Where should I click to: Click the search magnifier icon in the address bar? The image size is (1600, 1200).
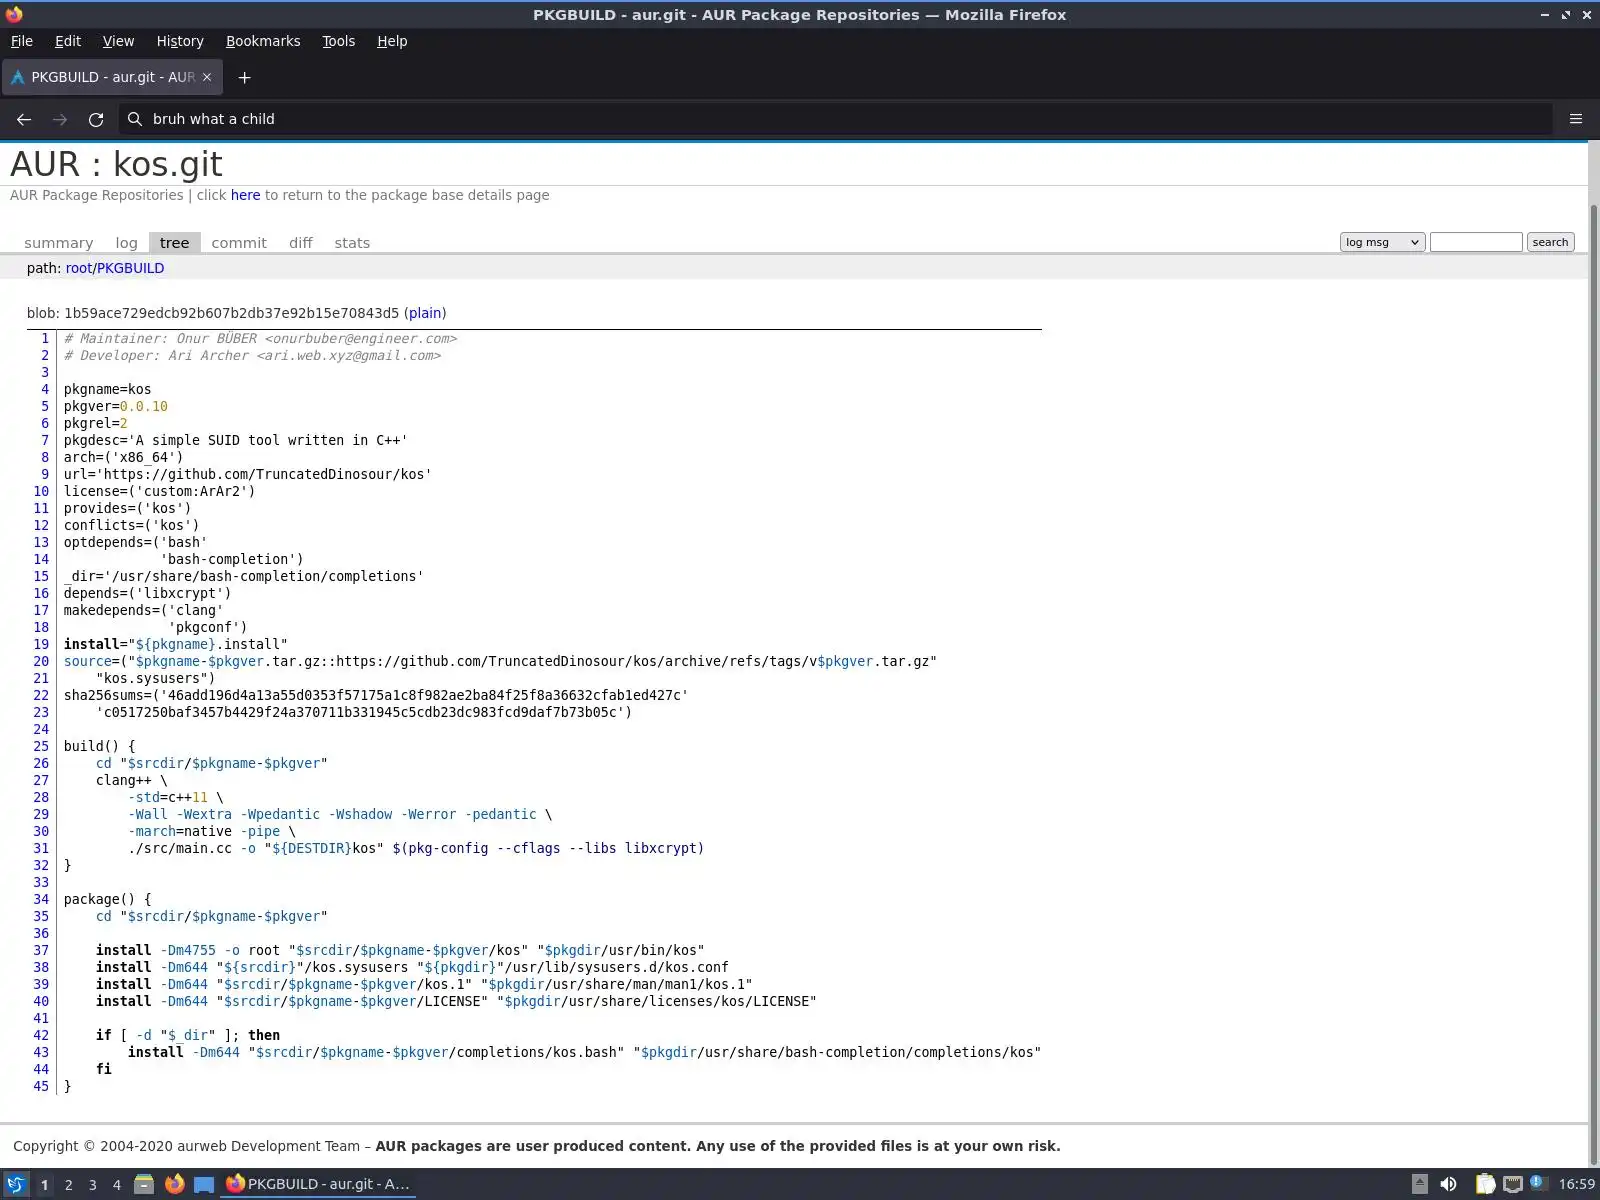[135, 119]
